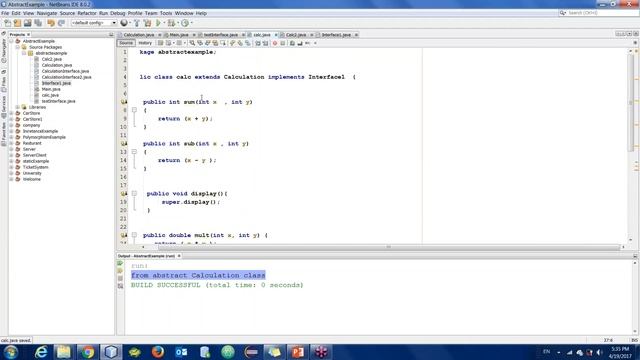Click the Undo toolbar icon

pos(51,23)
